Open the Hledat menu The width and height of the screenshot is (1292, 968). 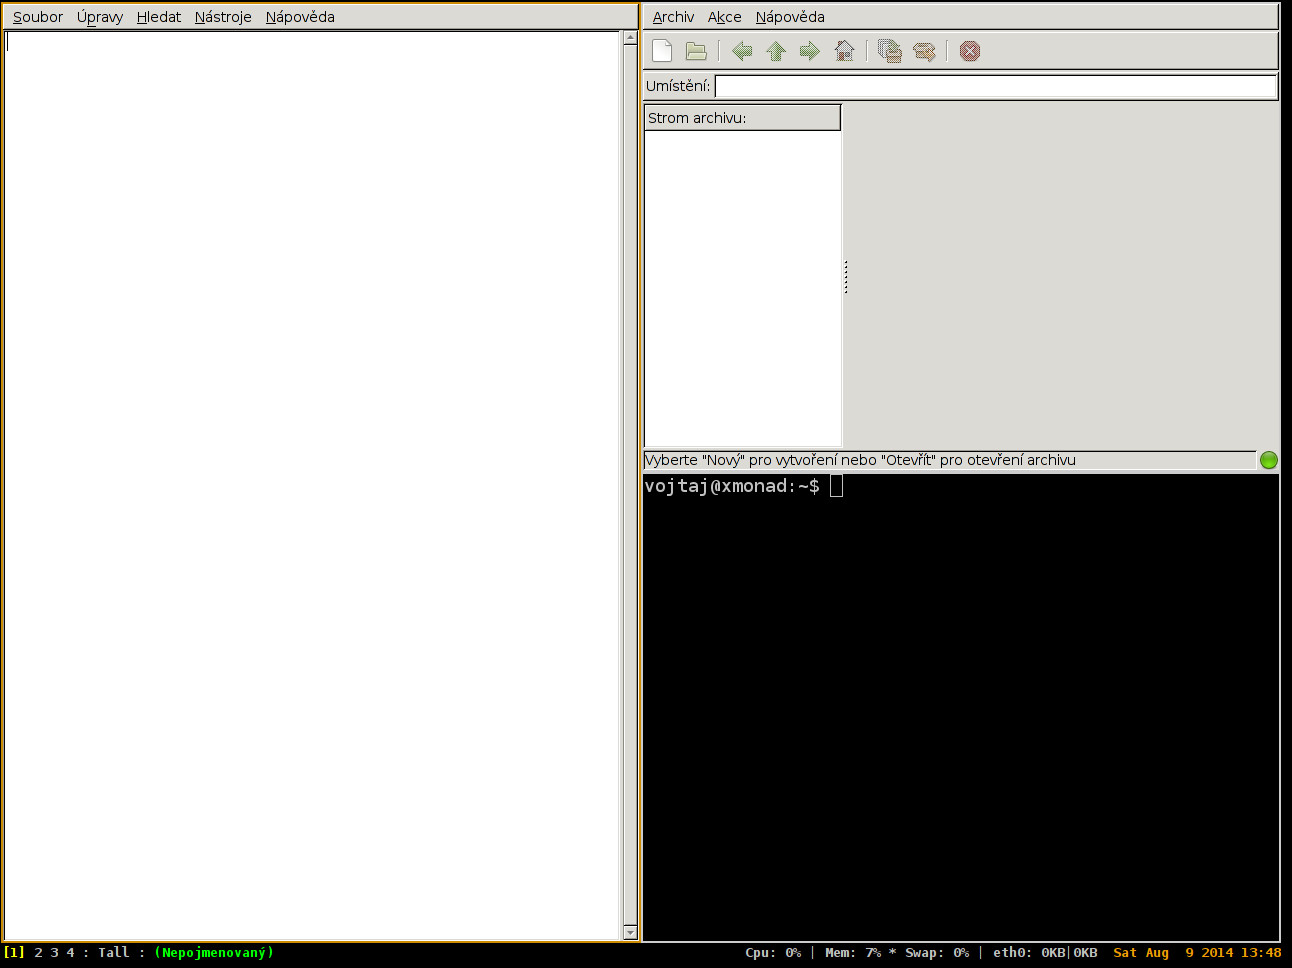(159, 17)
